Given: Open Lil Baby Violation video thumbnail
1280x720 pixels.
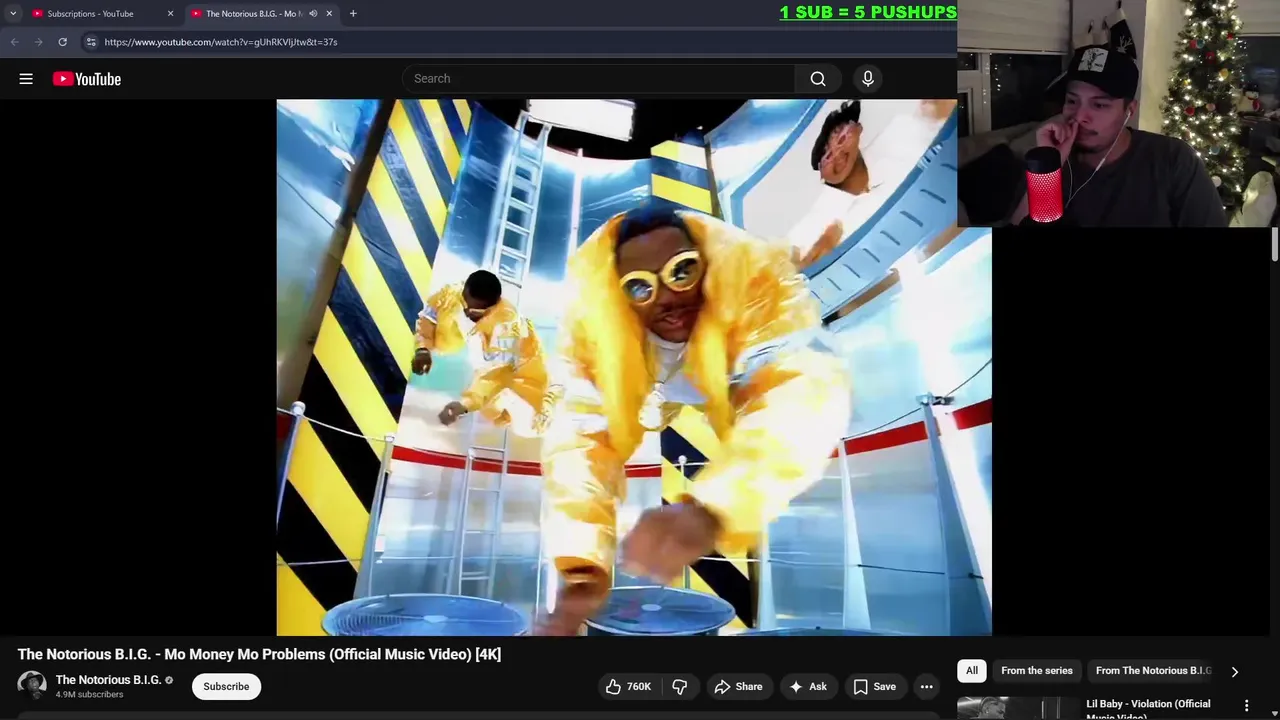Looking at the screenshot, I should pos(1018,708).
